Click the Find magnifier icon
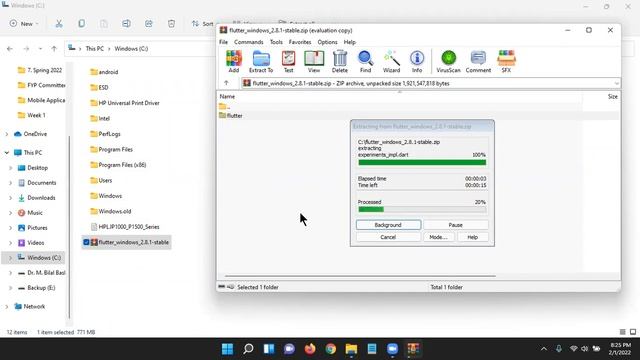The height and width of the screenshot is (360, 640). coord(365,62)
